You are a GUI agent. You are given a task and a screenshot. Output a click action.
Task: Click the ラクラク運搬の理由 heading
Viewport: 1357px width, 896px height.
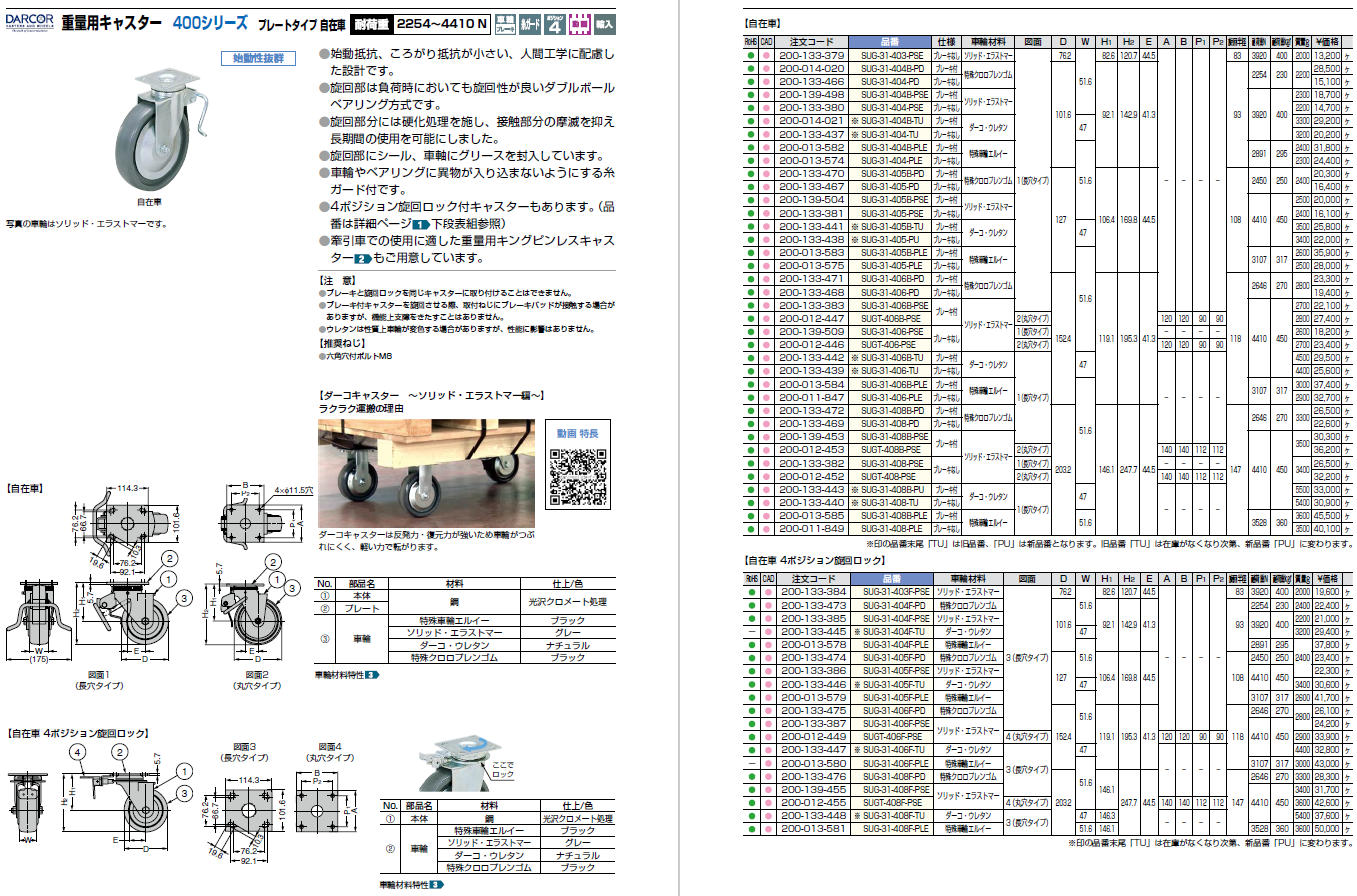pos(360,409)
